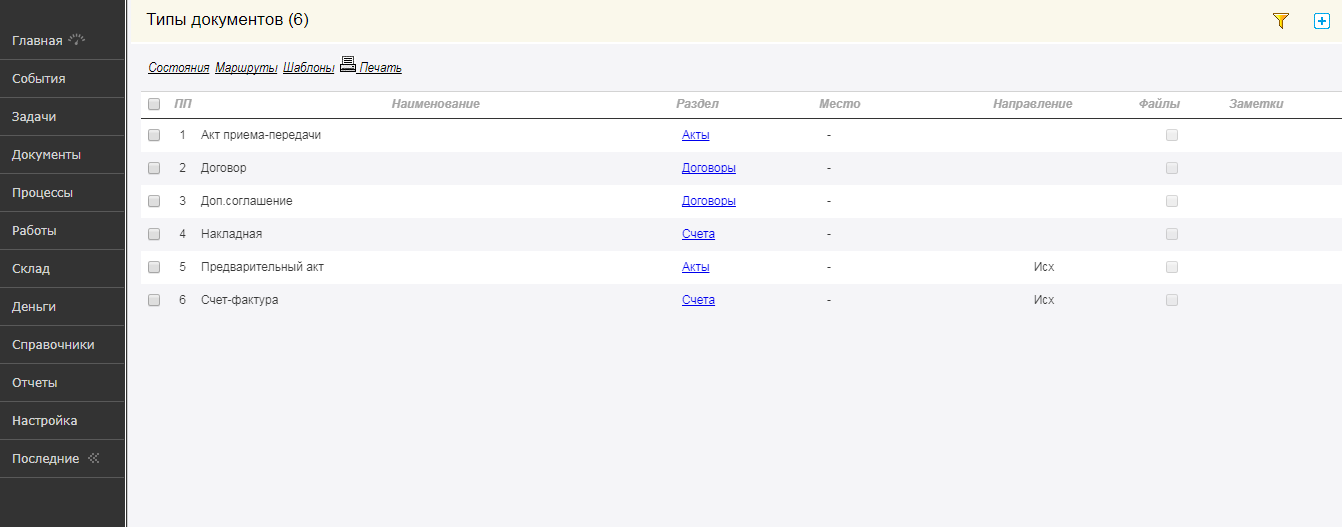Screen dimensions: 1342x527
Task: Toggle the select-all checkbox in table header
Action: click(x=154, y=104)
